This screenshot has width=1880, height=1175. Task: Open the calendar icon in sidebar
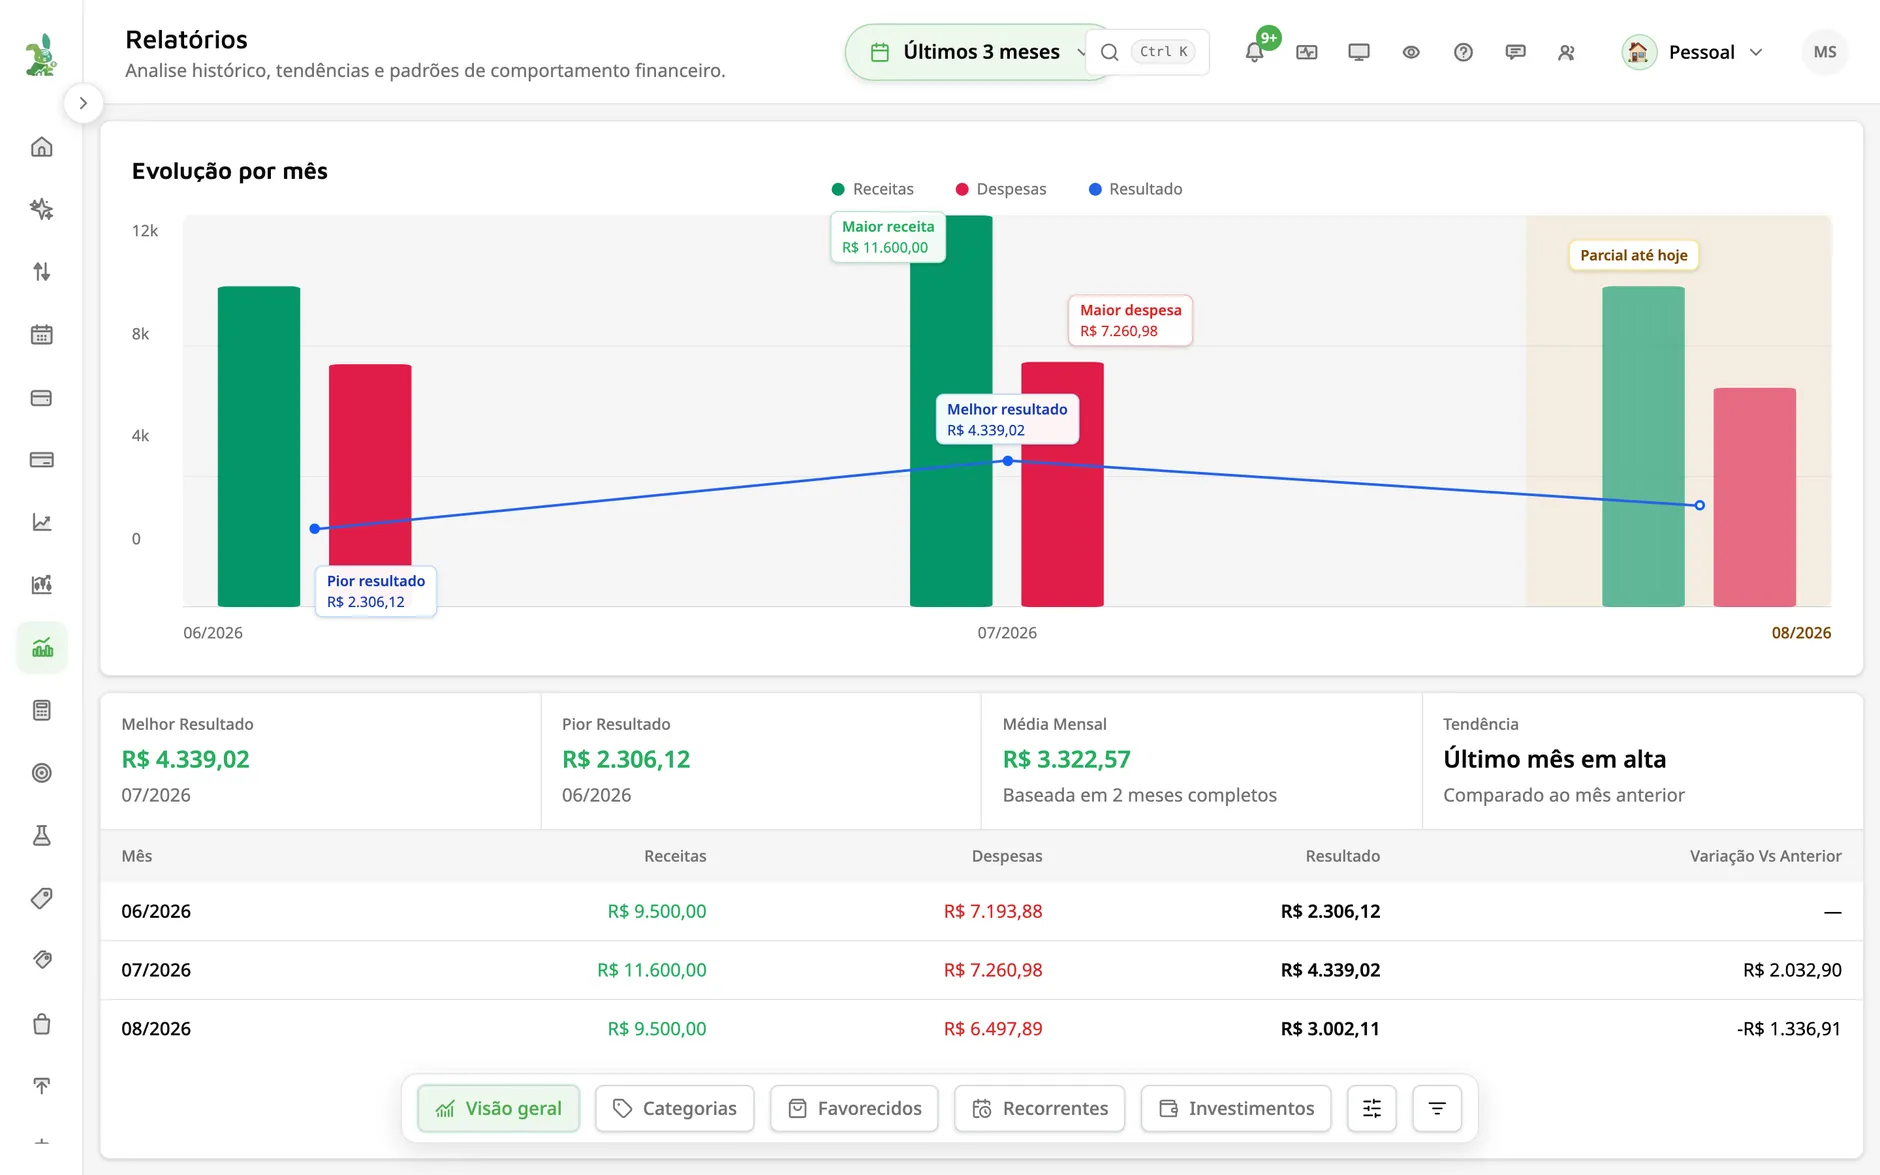point(41,335)
